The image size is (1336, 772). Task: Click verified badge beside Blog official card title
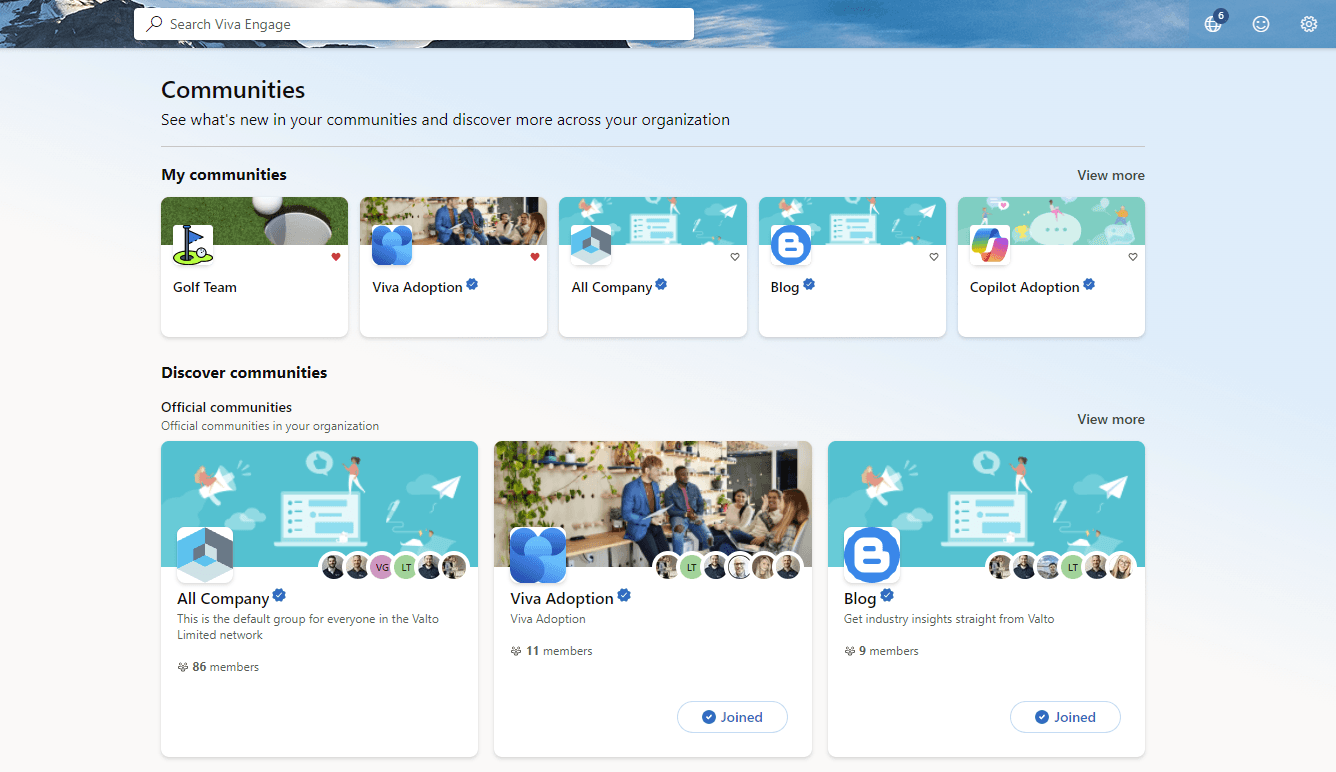tap(886, 596)
